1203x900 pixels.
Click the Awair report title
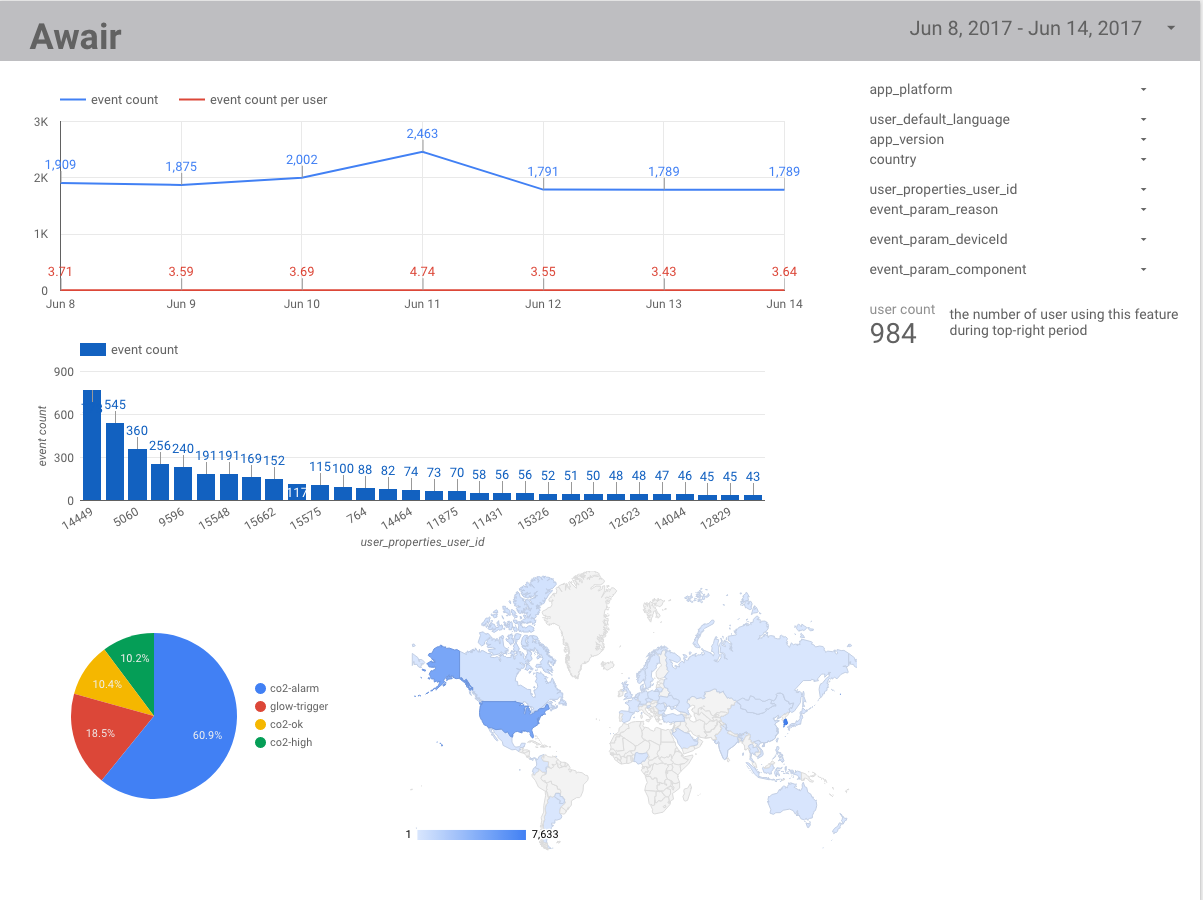(x=75, y=36)
